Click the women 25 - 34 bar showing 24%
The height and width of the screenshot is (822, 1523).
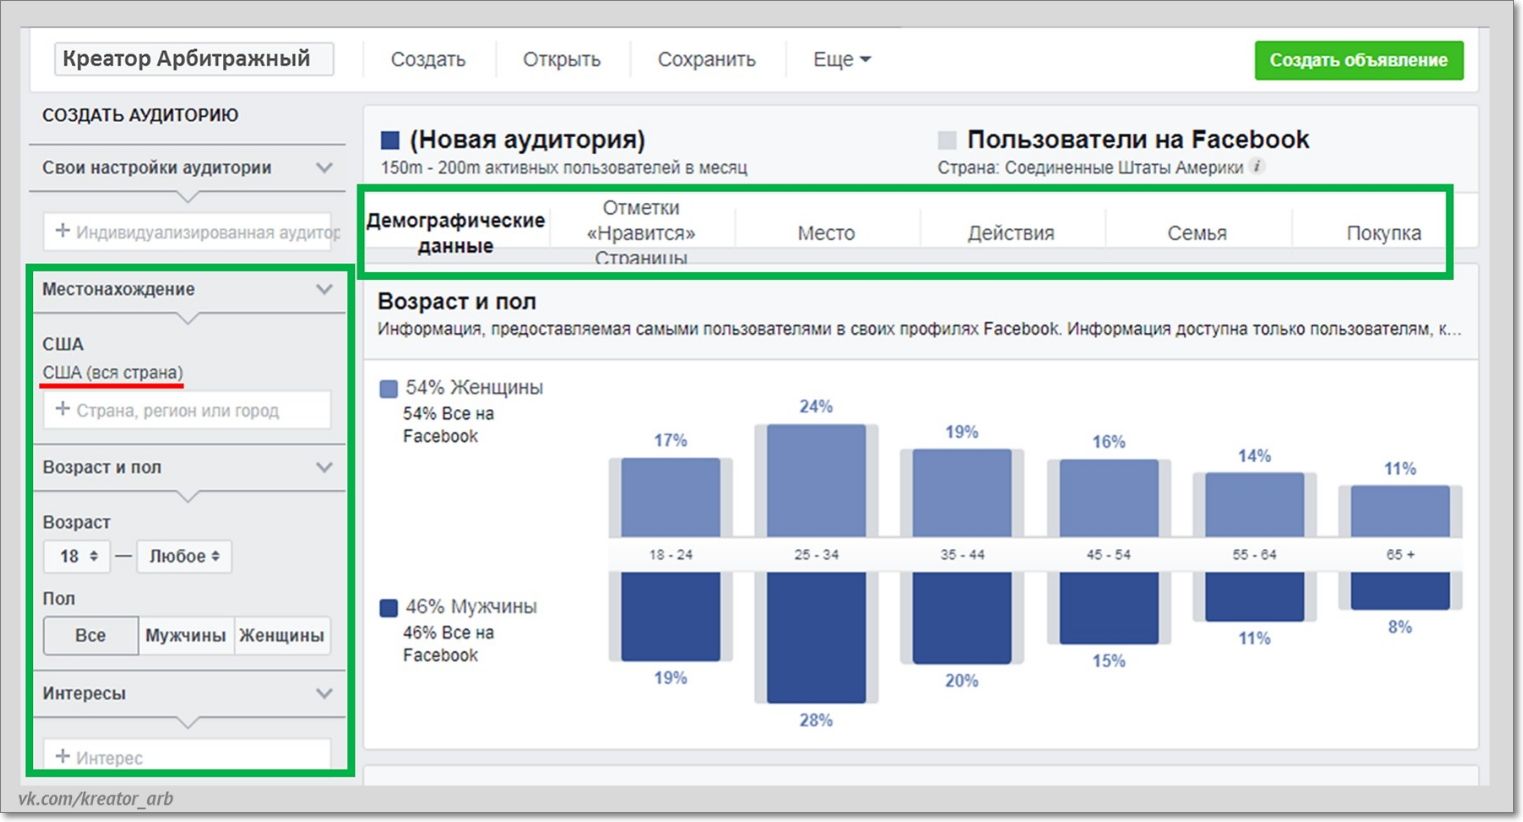[x=816, y=480]
